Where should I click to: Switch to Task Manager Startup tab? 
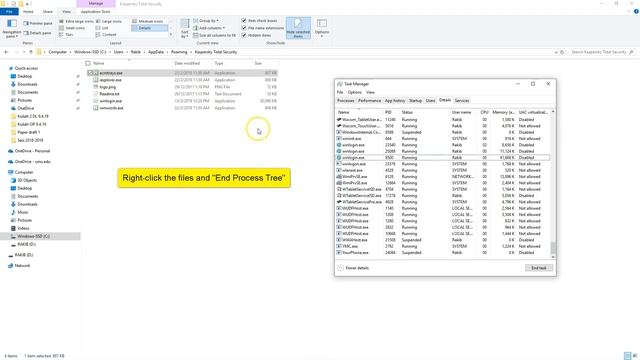(x=415, y=100)
